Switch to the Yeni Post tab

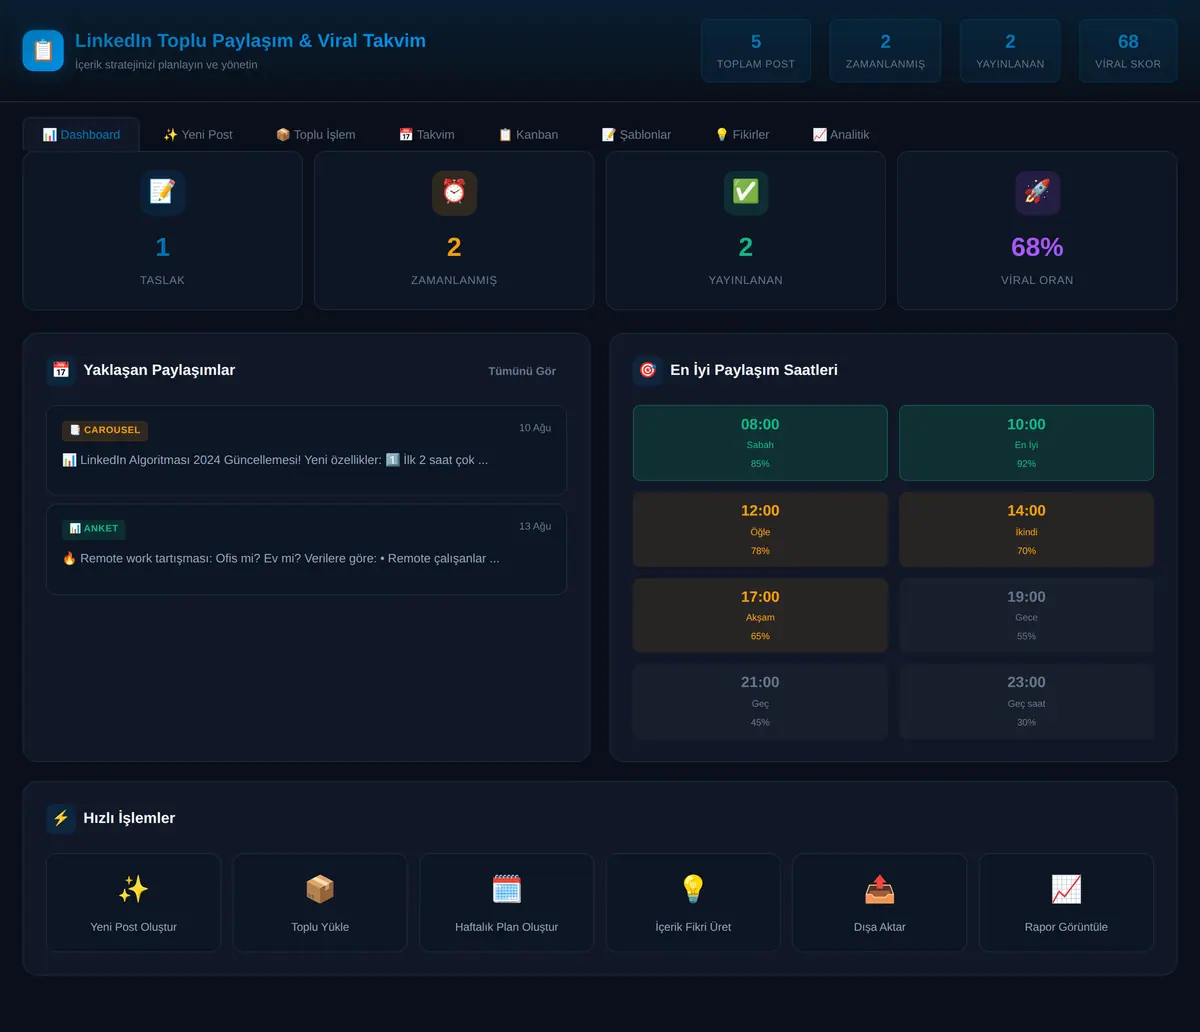coord(198,134)
